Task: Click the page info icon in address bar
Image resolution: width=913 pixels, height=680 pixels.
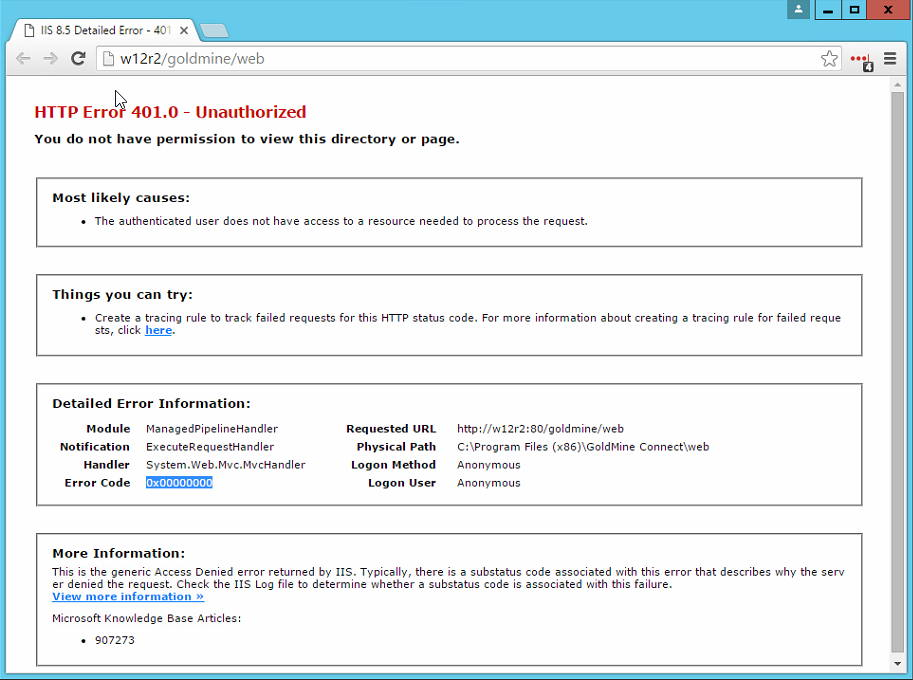Action: [x=108, y=59]
